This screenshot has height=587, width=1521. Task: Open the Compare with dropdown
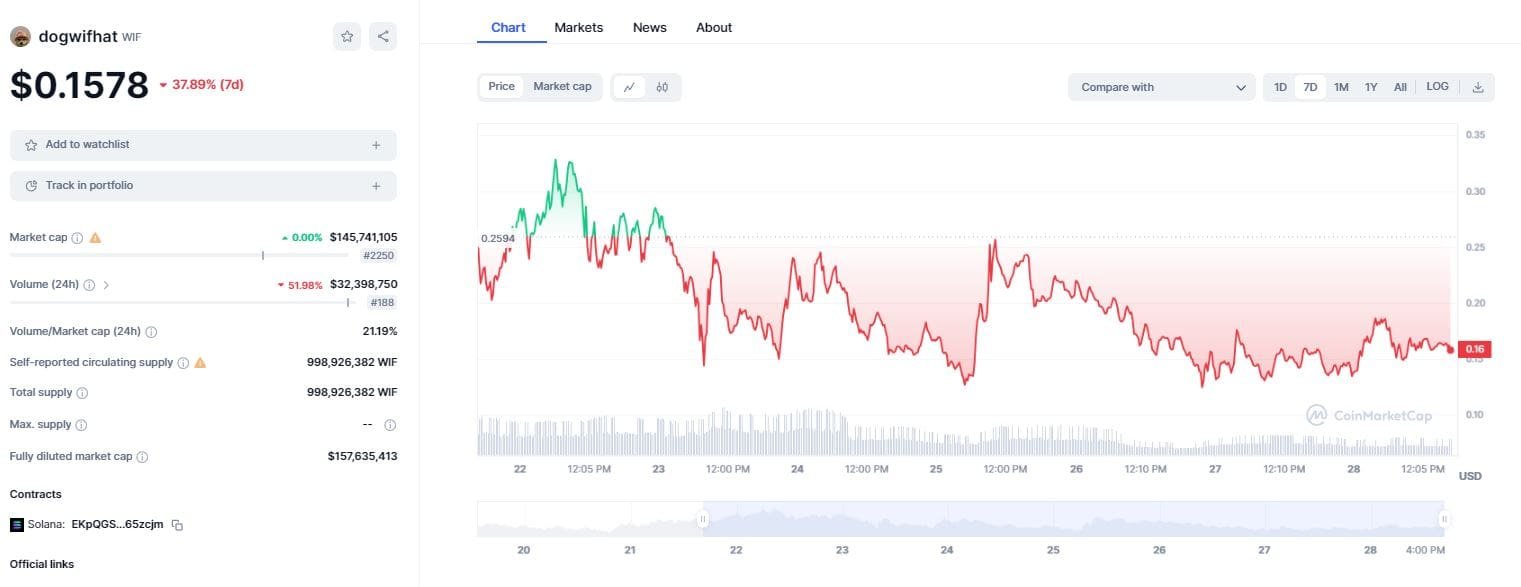(x=1161, y=87)
